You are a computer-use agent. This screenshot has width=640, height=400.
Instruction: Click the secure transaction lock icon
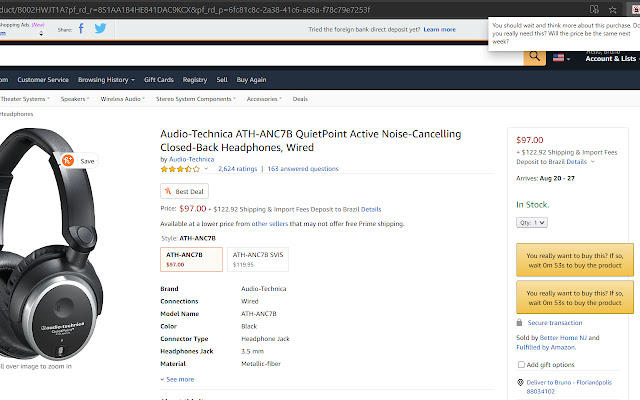[519, 322]
